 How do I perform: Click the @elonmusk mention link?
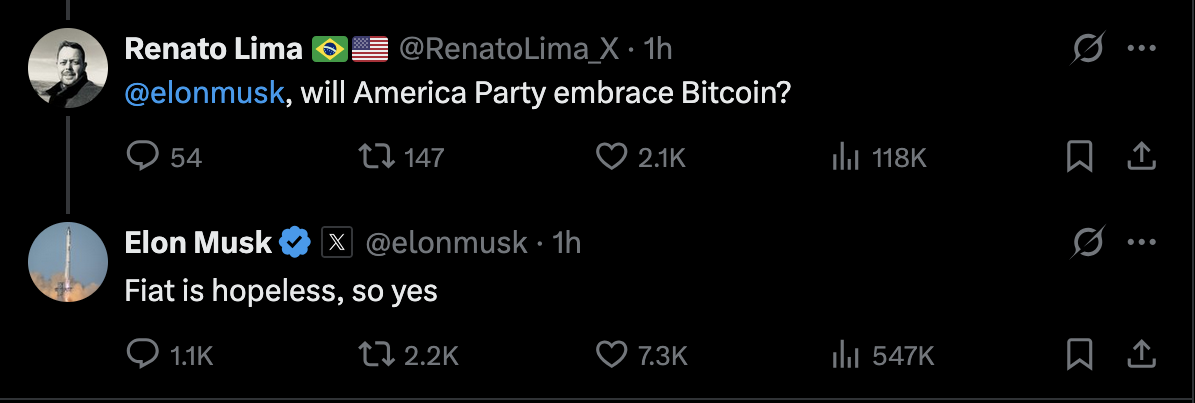tap(204, 93)
